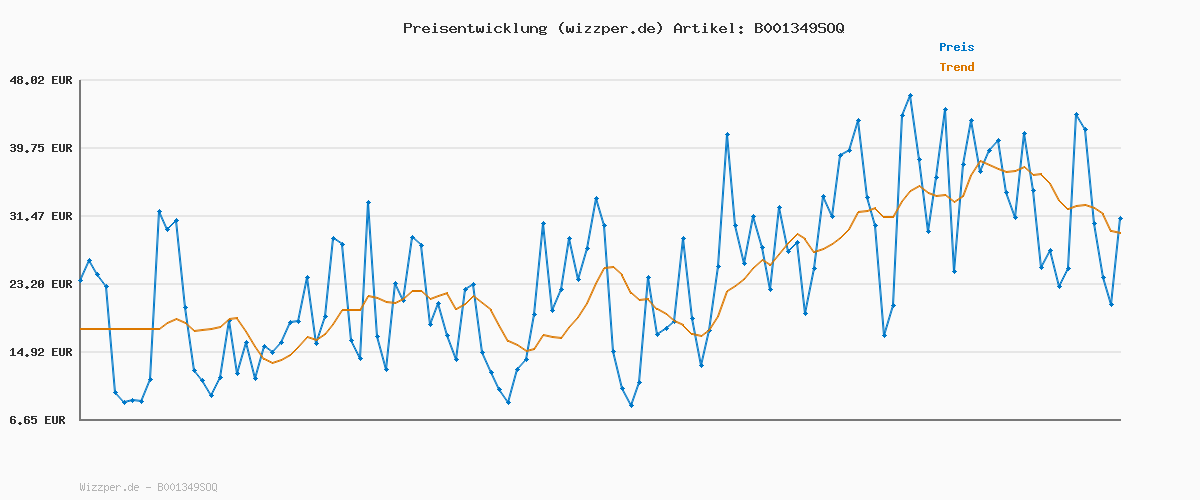
Task: Select the first price data point at left
Action: [x=81, y=280]
